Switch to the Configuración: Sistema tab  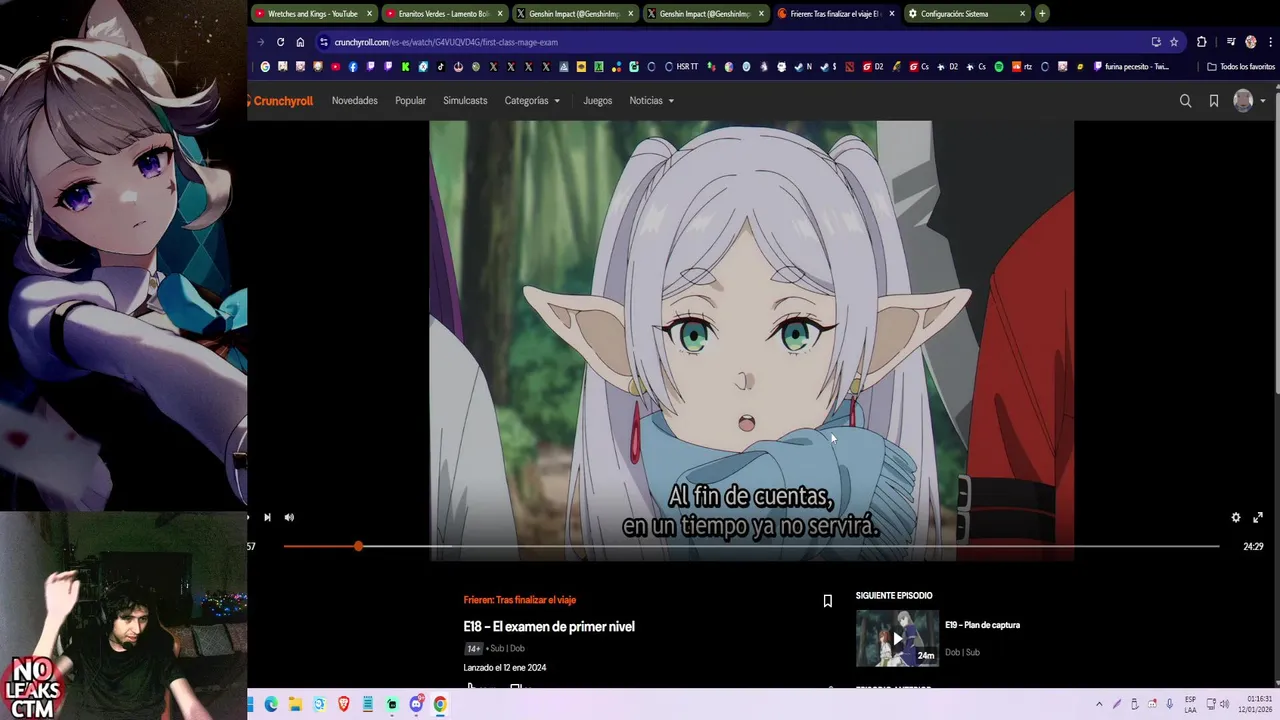[x=966, y=14]
